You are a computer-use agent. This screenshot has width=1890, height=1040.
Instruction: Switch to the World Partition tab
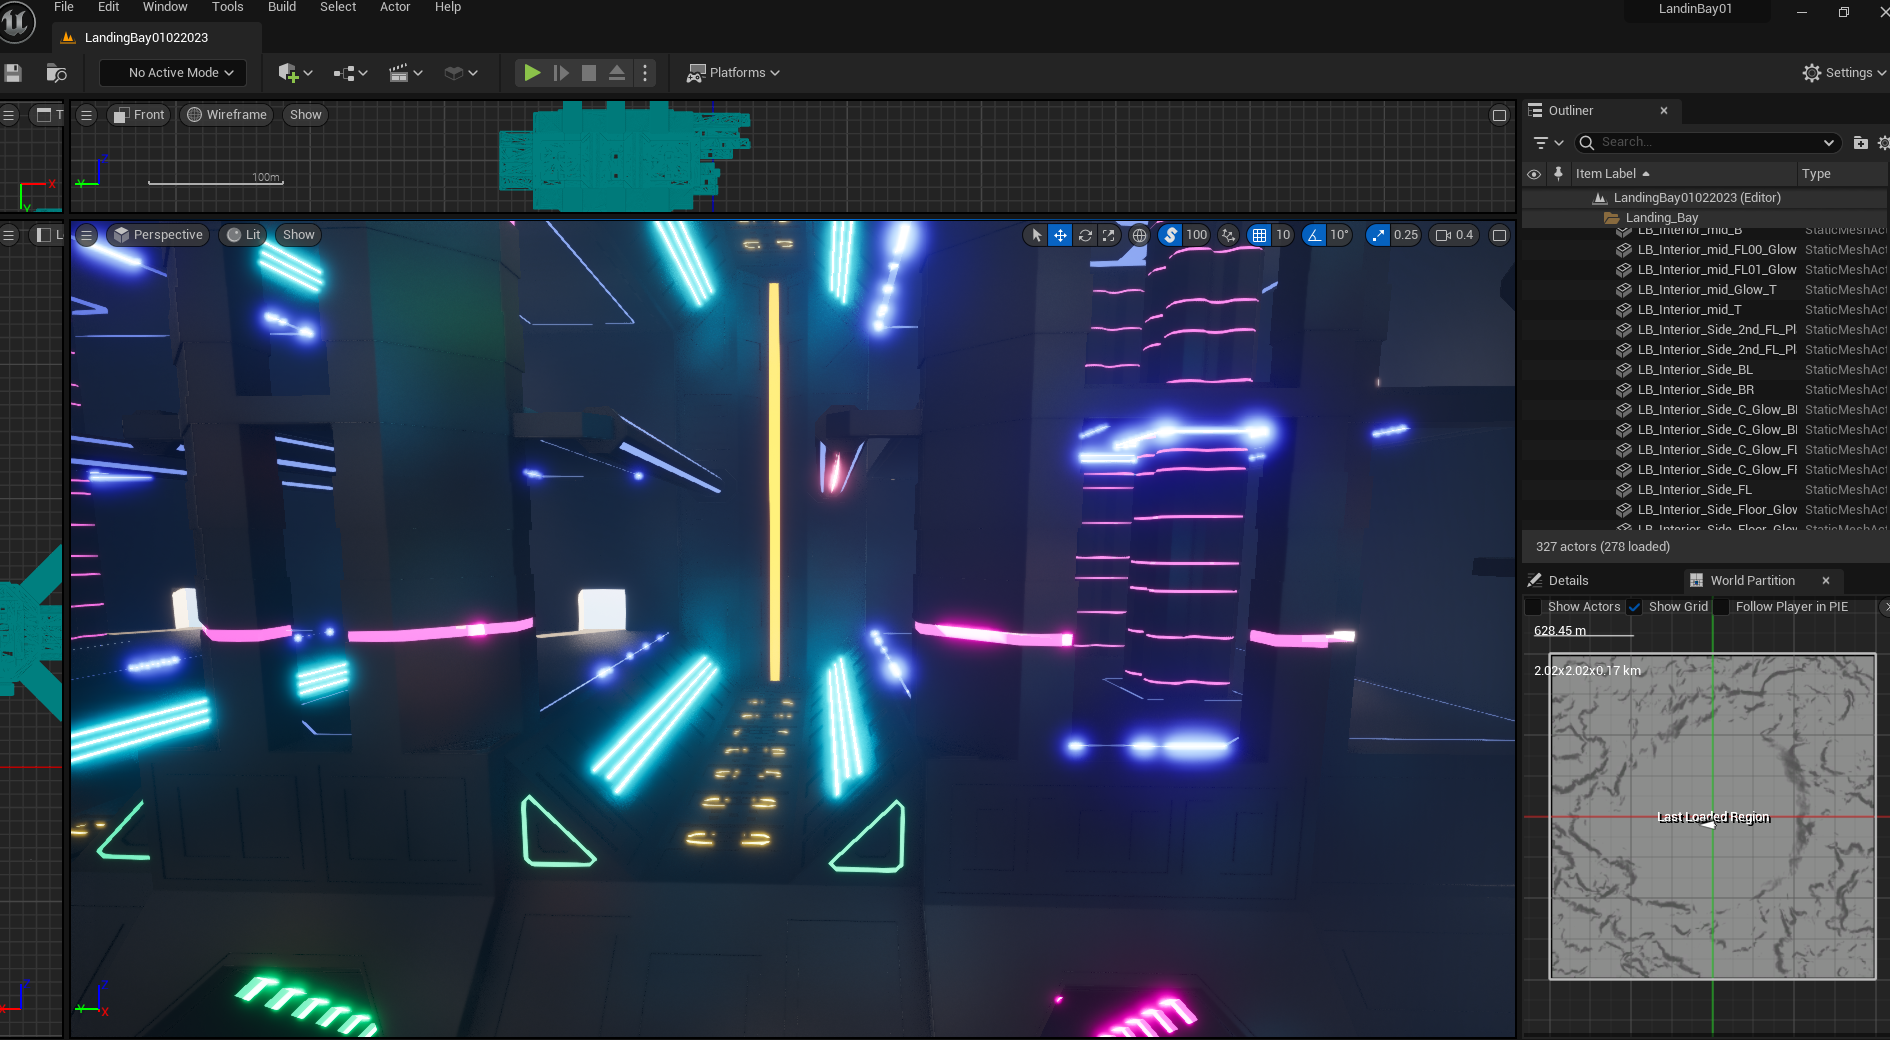tap(1751, 580)
